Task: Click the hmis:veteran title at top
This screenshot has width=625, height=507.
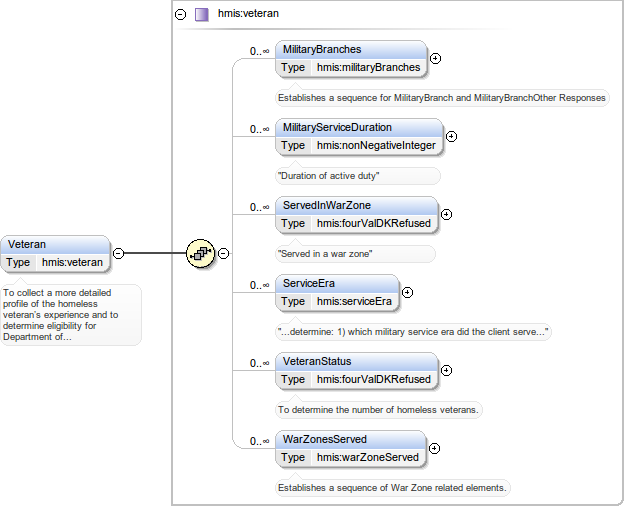Action: [248, 14]
